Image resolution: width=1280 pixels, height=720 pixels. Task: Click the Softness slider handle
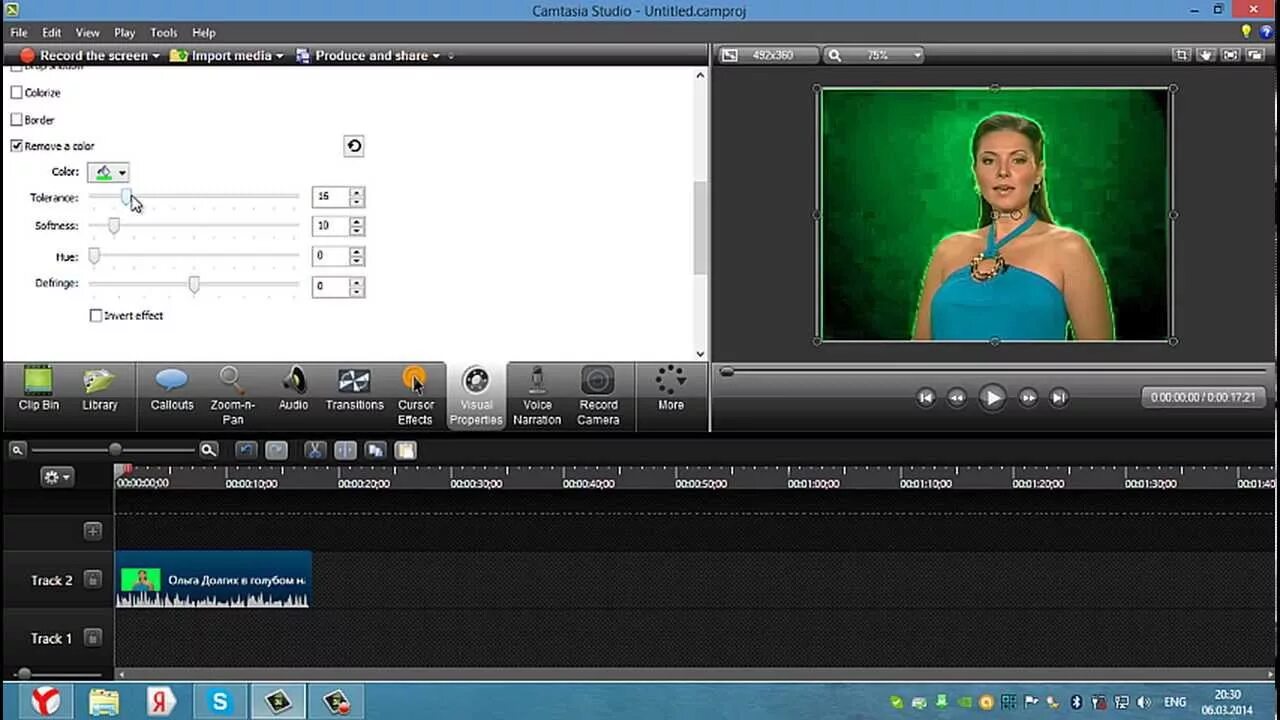coord(114,226)
